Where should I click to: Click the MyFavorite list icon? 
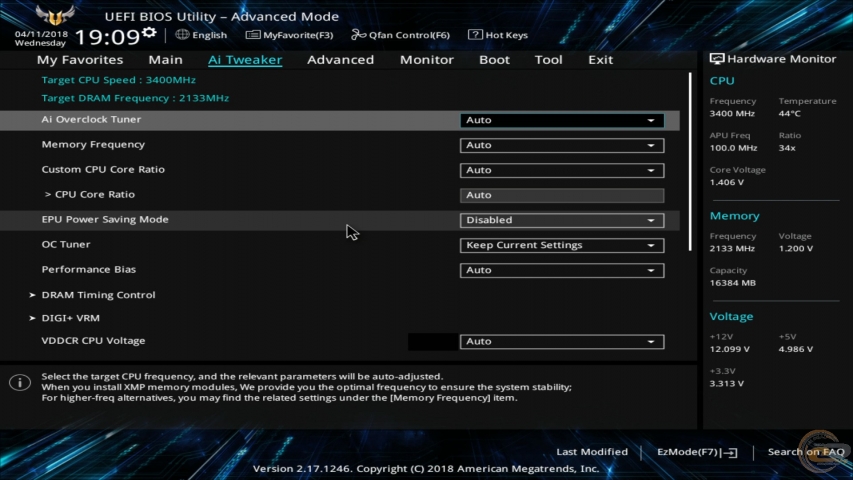[x=252, y=35]
